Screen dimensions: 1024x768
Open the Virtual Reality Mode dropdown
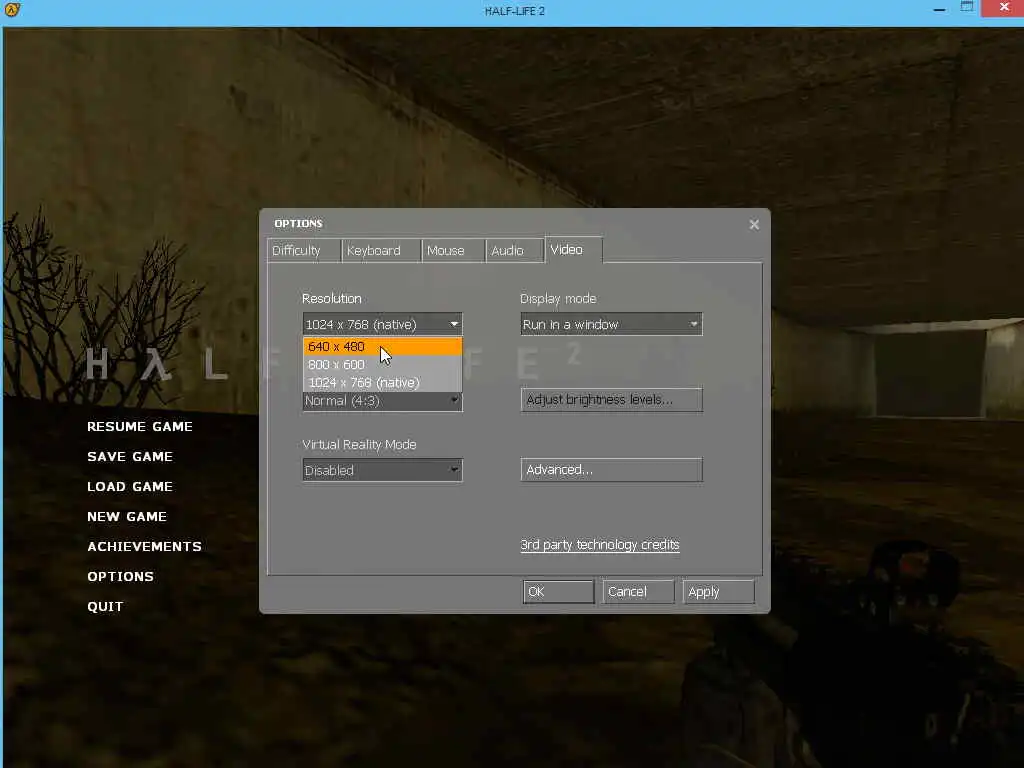pos(382,470)
